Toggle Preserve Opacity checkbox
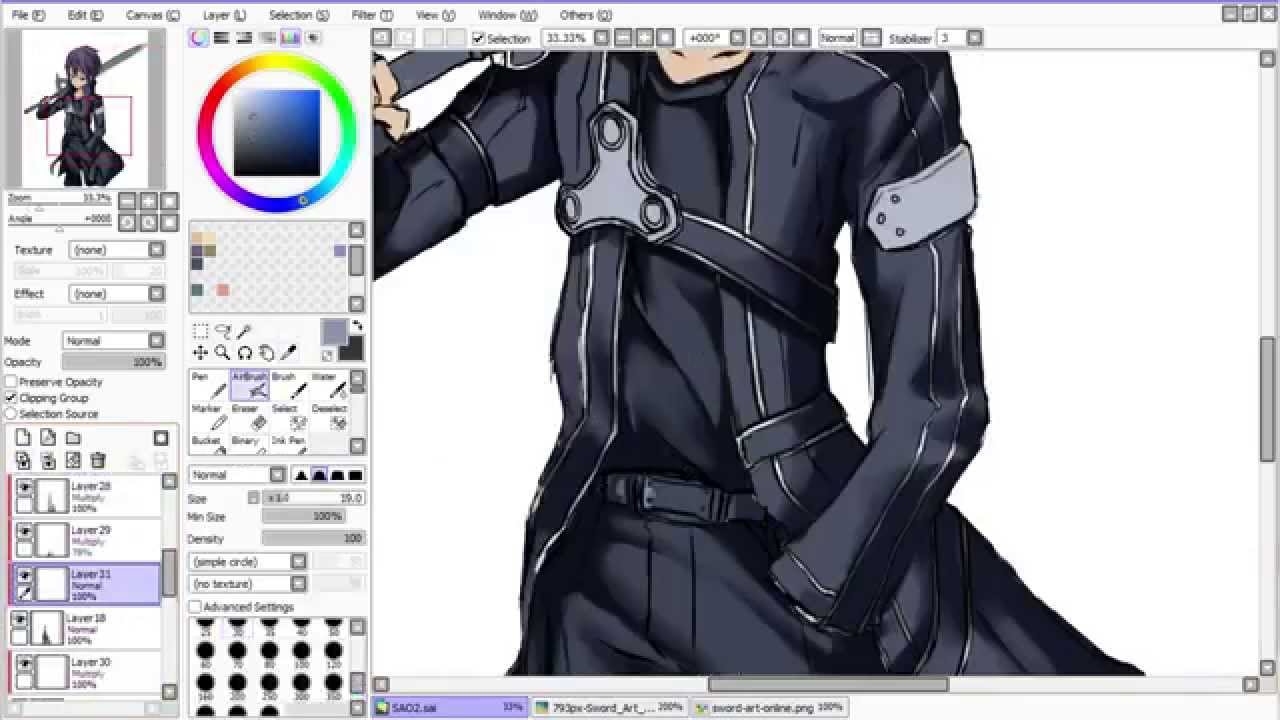The height and width of the screenshot is (720, 1280). point(11,382)
